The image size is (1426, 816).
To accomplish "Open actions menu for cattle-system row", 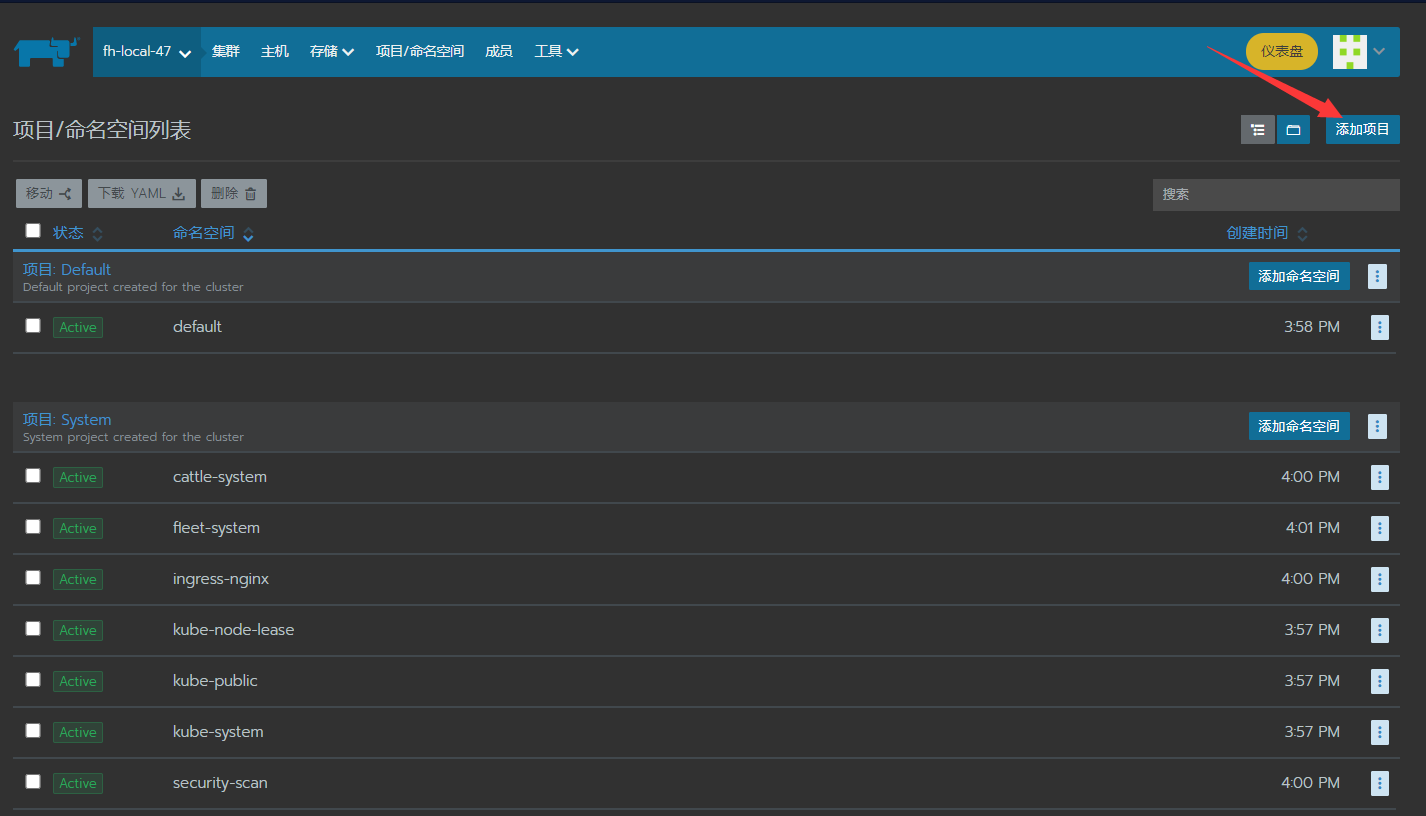I will tap(1380, 478).
